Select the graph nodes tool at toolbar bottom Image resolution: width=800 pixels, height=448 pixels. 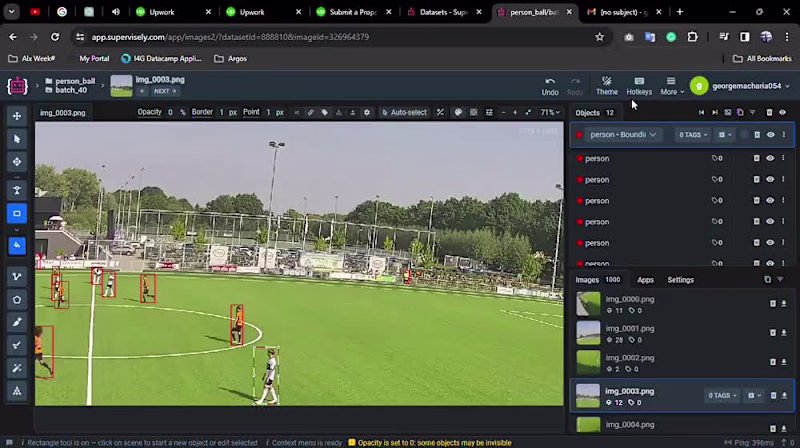coord(17,391)
